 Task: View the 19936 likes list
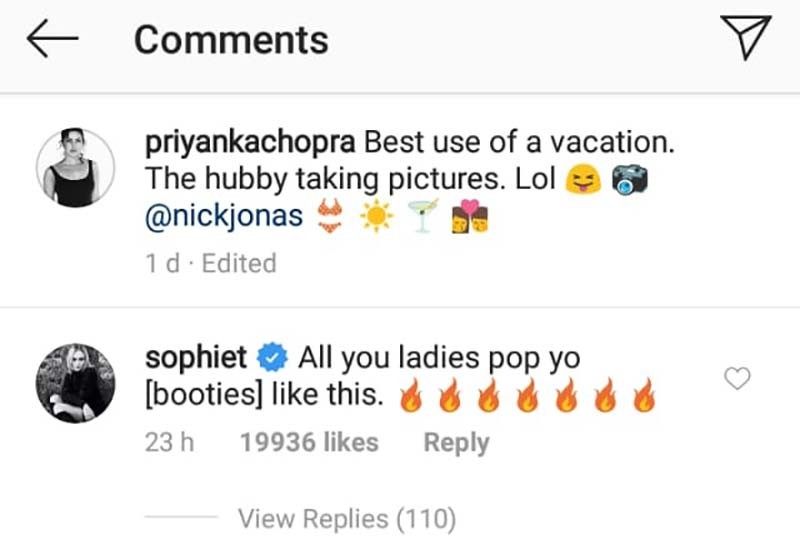point(309,442)
